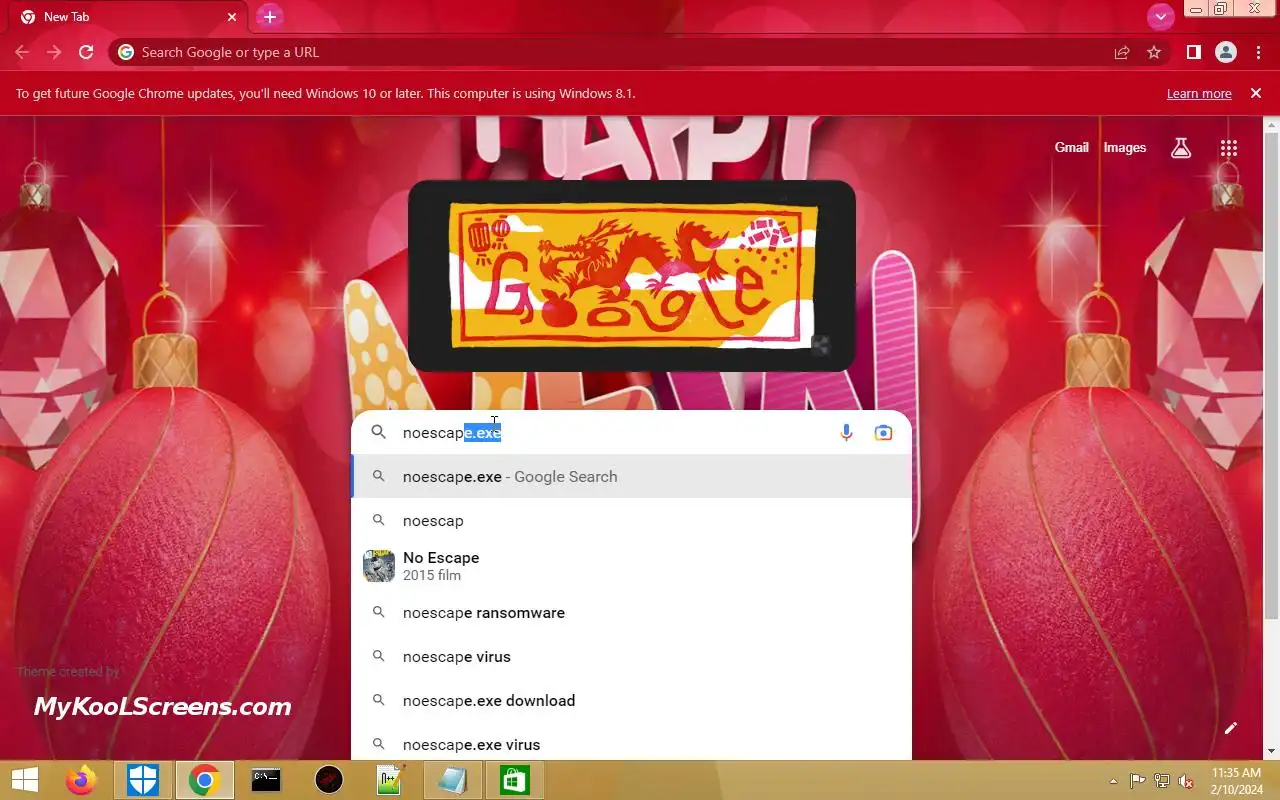Screen dimensions: 1280x800
Task: Select the noescape ransomware suggestion
Action: [x=631, y=612]
